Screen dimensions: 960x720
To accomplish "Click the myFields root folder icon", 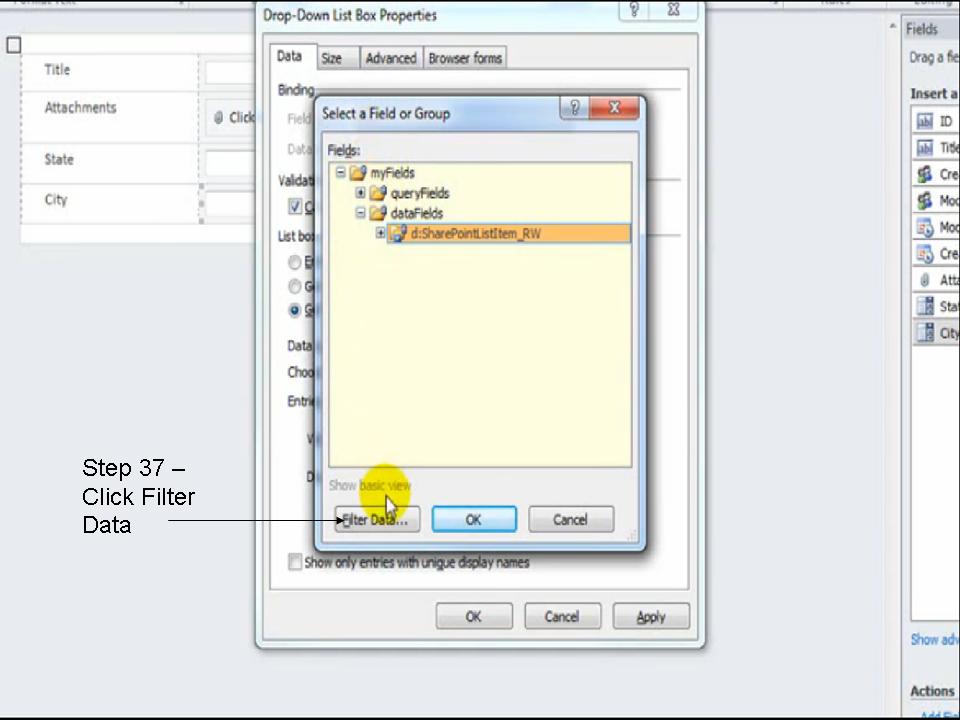I will [358, 173].
